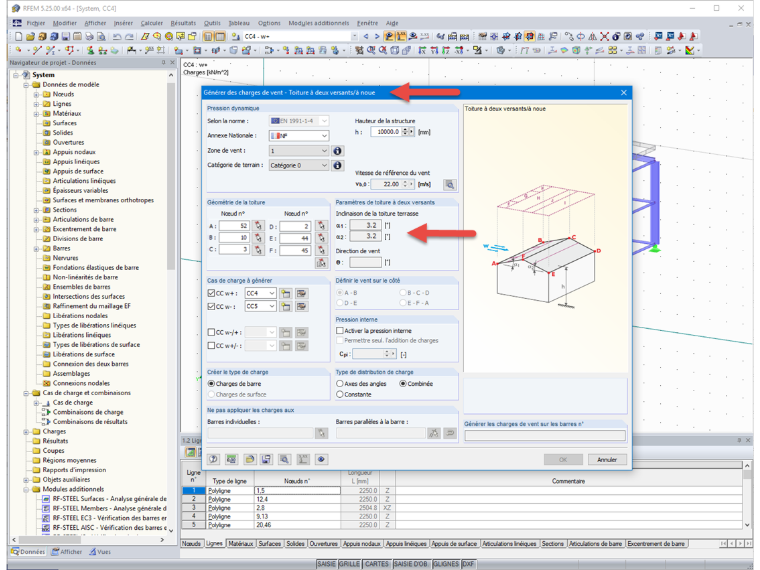Go to previous load case arrow
The width and height of the screenshot is (760, 570).
click(366, 36)
